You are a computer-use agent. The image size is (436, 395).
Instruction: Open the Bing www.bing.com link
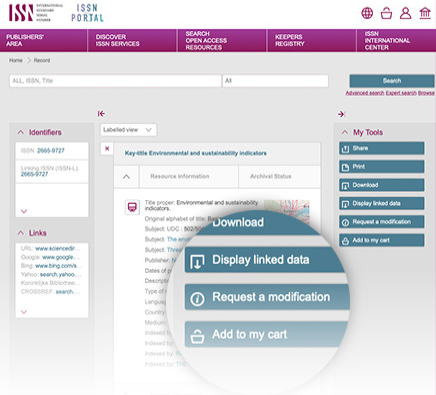coord(58,266)
